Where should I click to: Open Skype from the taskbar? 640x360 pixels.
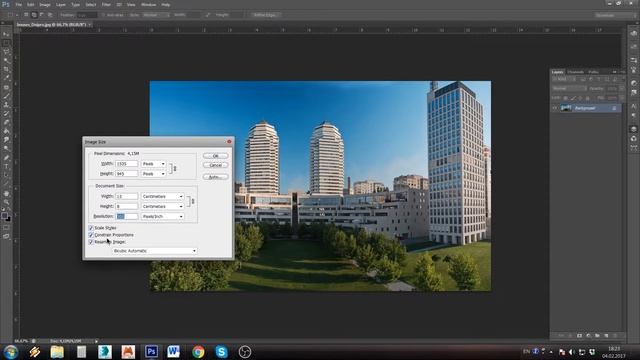(221, 351)
